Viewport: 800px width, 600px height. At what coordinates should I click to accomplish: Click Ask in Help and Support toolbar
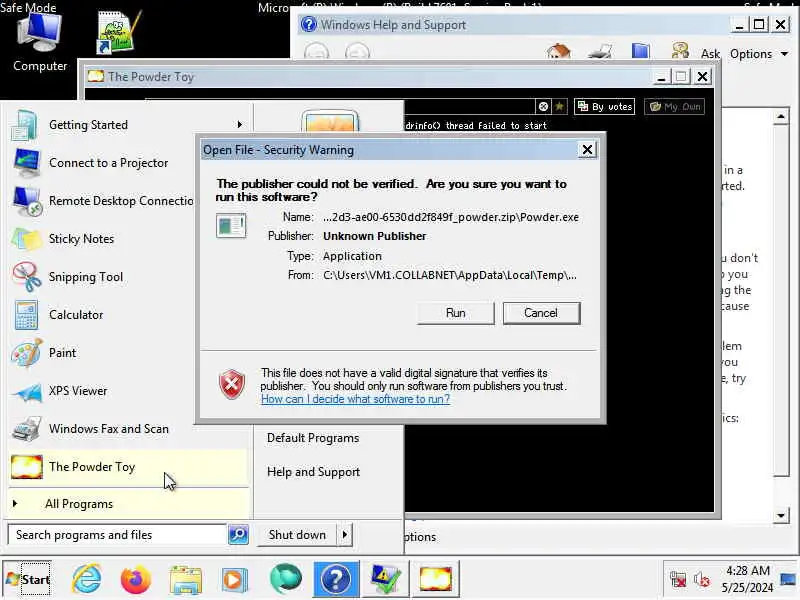pos(710,54)
